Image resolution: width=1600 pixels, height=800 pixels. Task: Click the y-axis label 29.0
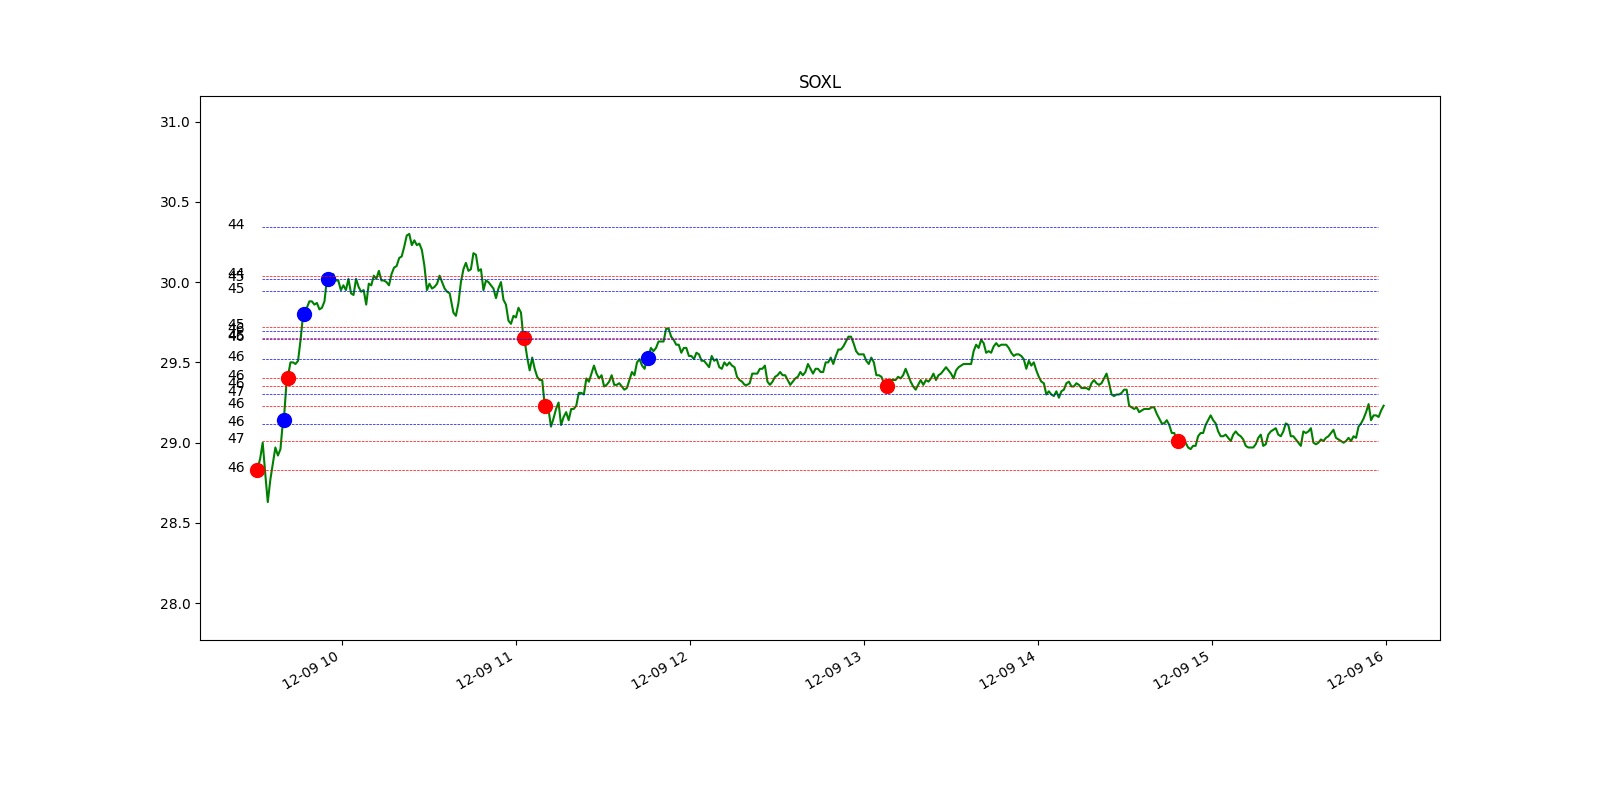(174, 443)
